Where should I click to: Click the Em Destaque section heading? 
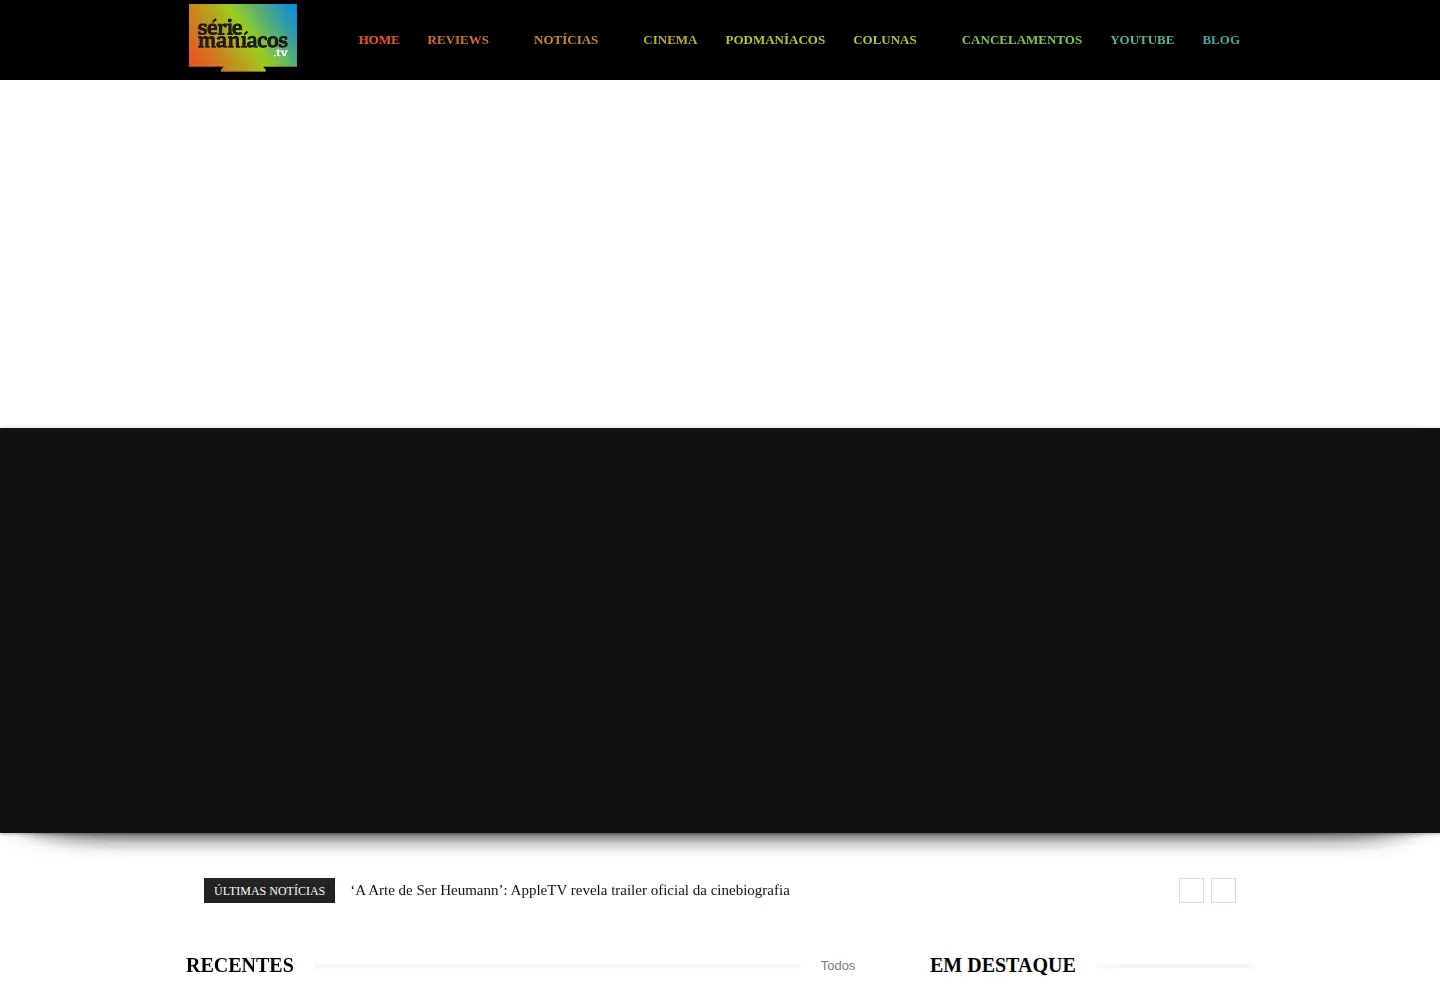coord(1003,965)
